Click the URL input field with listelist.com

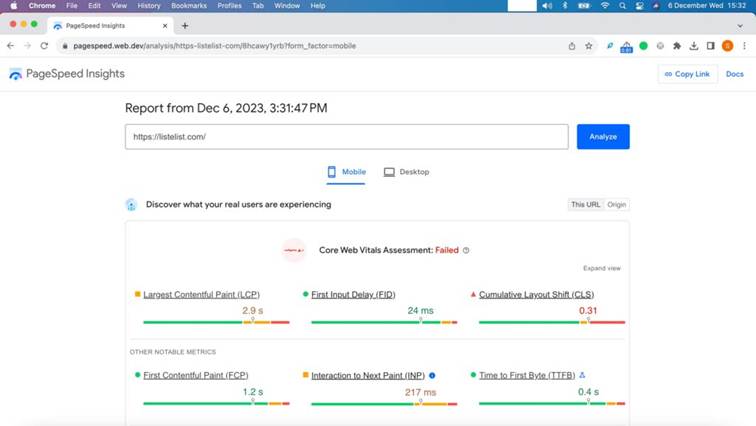[x=346, y=137]
